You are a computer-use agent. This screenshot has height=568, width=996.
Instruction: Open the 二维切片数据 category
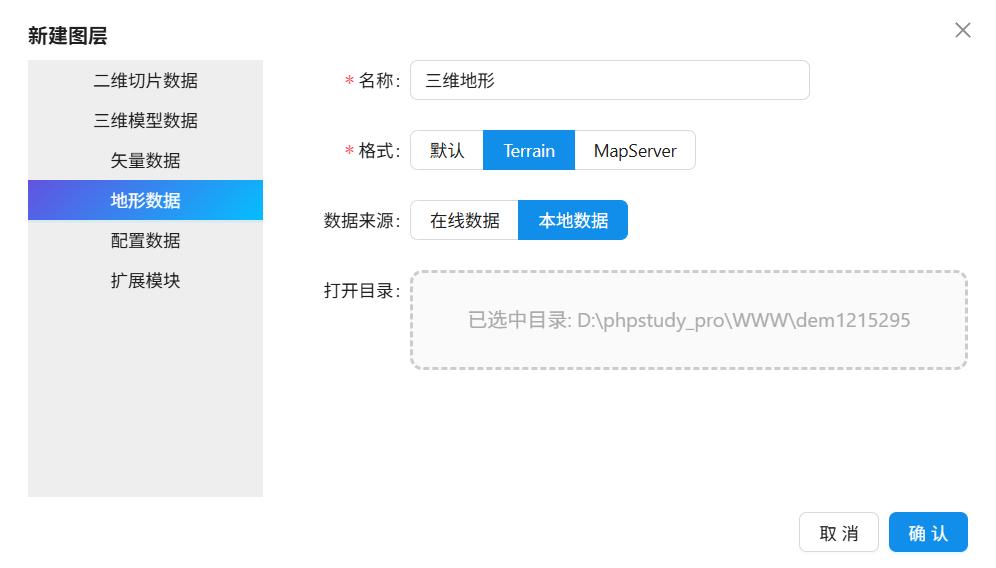(x=145, y=81)
